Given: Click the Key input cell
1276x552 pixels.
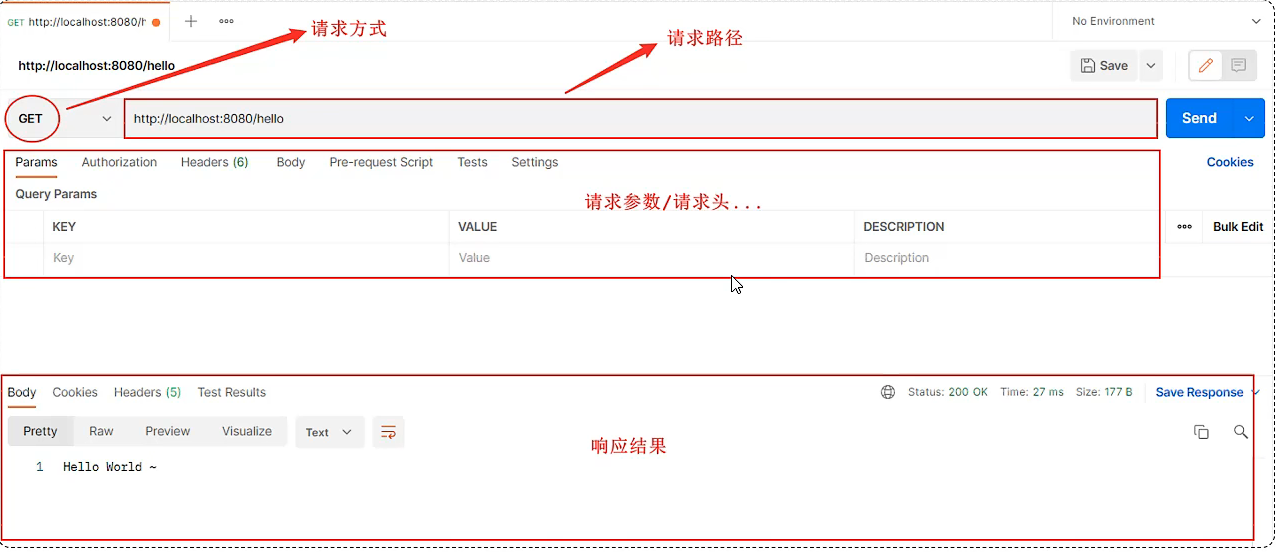Looking at the screenshot, I should (x=247, y=258).
